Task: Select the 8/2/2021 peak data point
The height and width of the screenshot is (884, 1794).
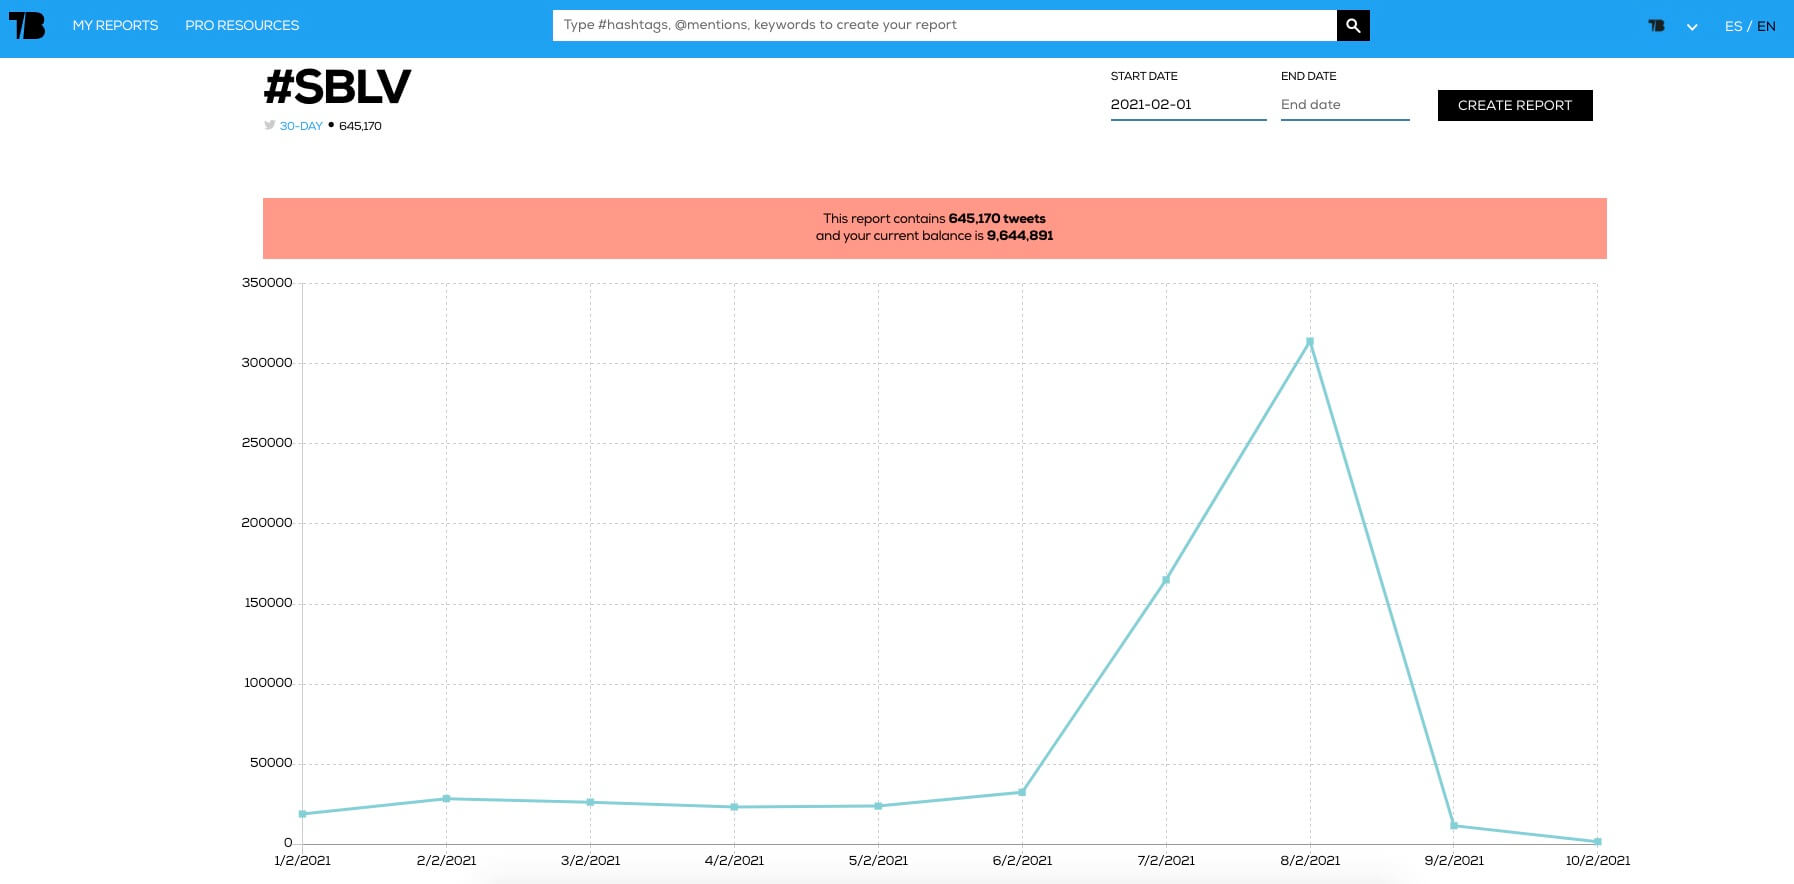Action: click(x=1310, y=342)
